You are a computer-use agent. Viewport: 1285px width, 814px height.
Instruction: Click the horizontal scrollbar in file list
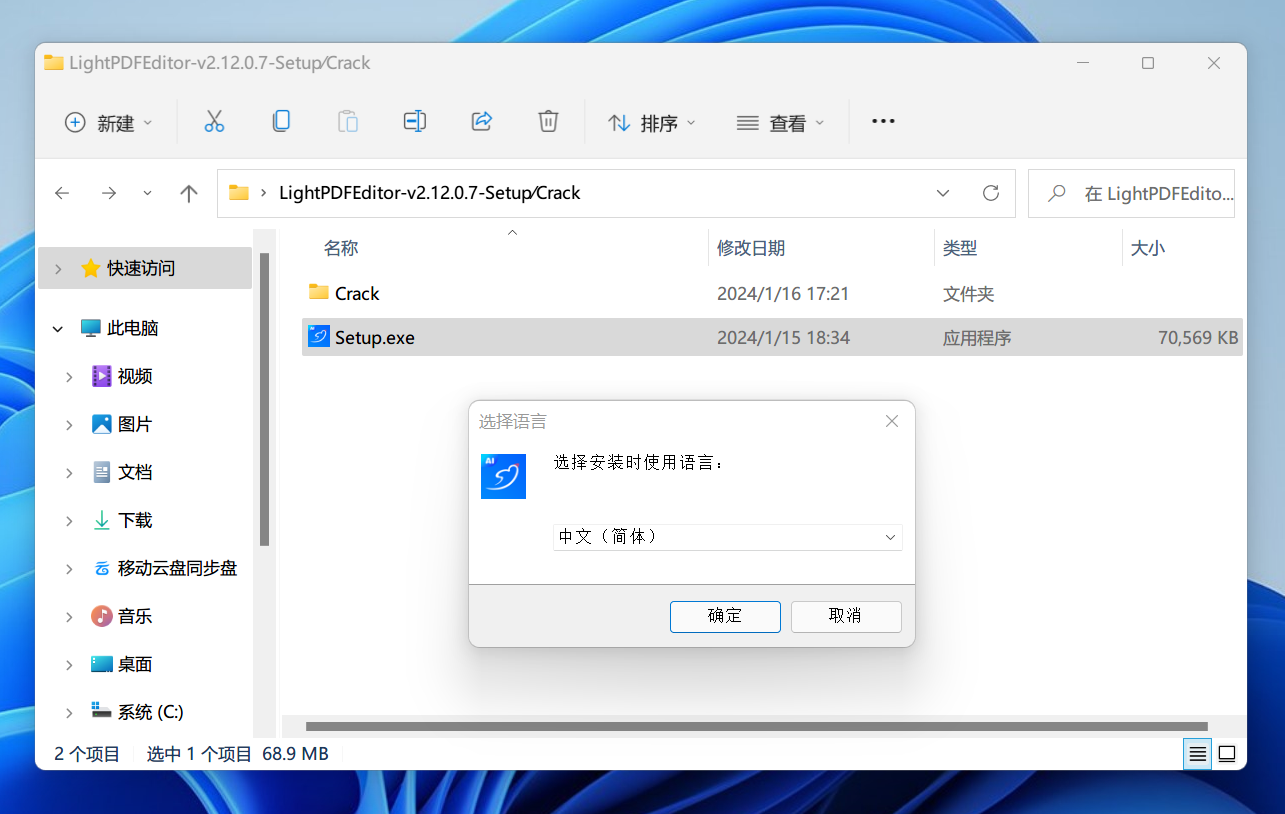tap(756, 726)
